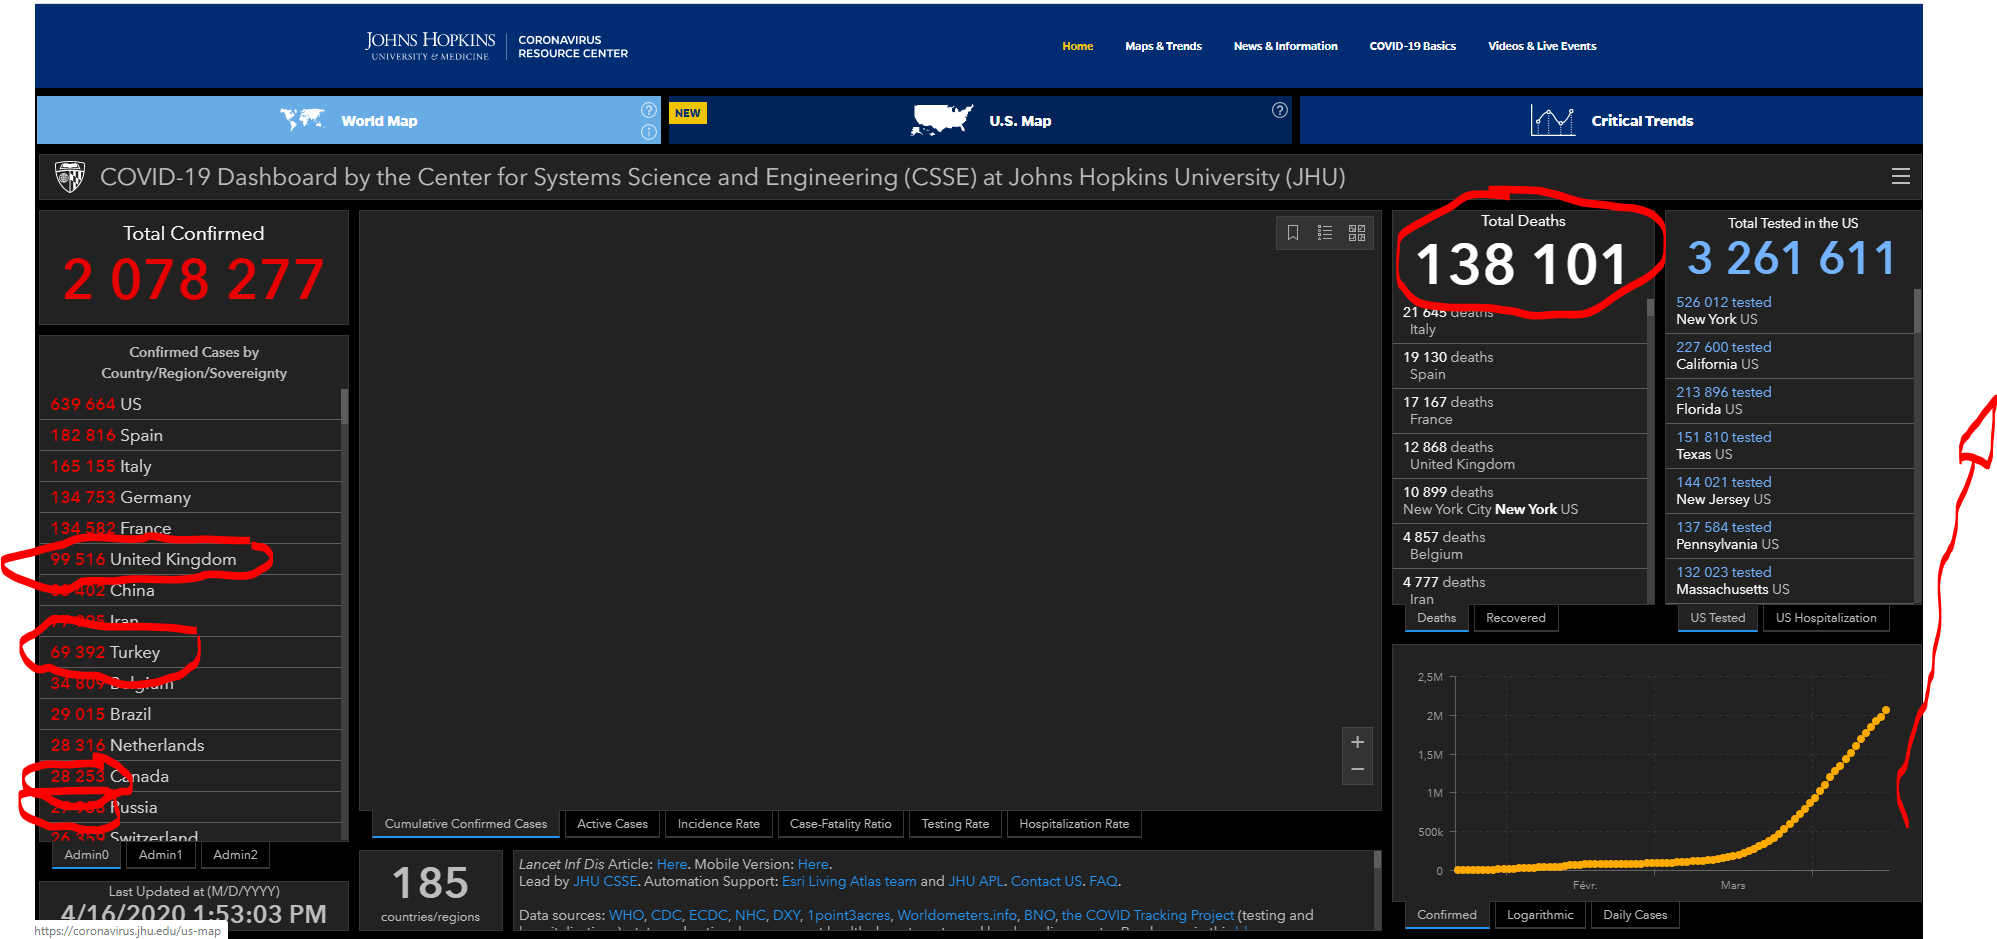The image size is (1997, 939).
Task: Open the Mobile Version Here link
Action: coord(812,864)
